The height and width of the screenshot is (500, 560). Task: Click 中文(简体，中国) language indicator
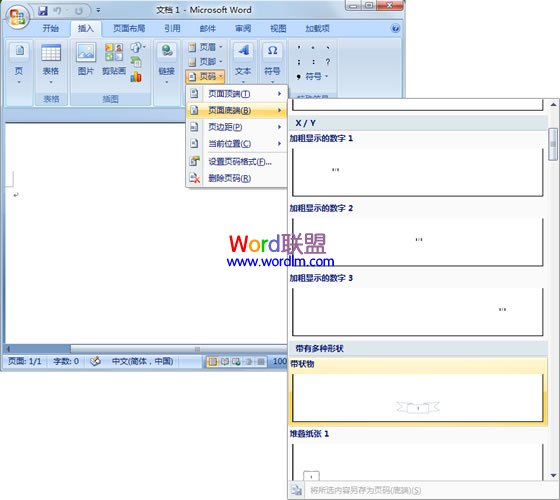[x=142, y=361]
